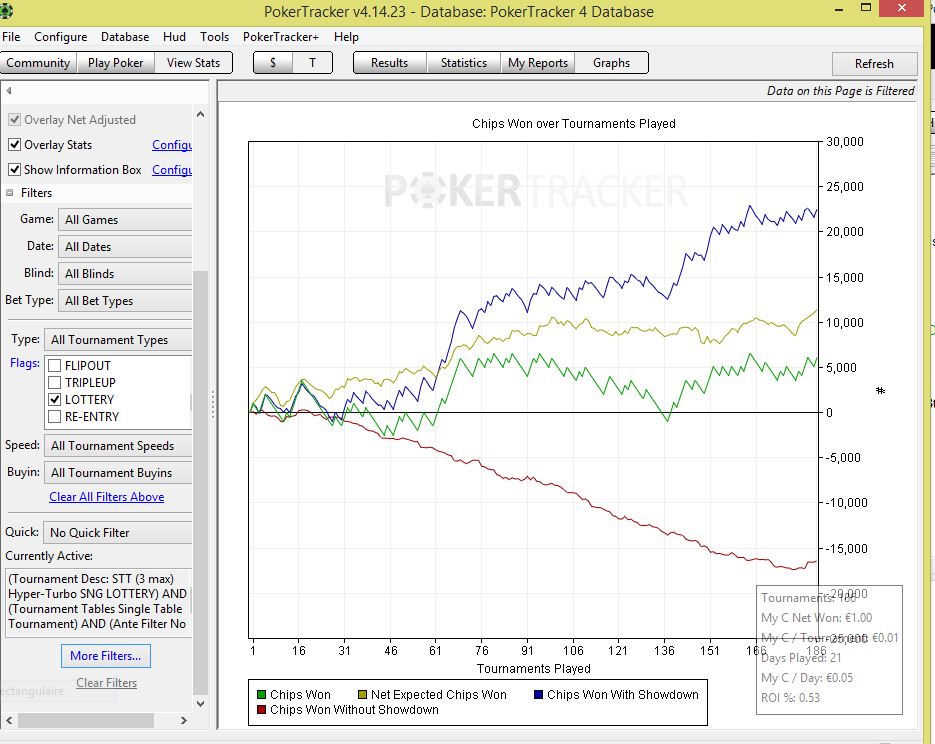Click the Days Played value in info box

801,658
